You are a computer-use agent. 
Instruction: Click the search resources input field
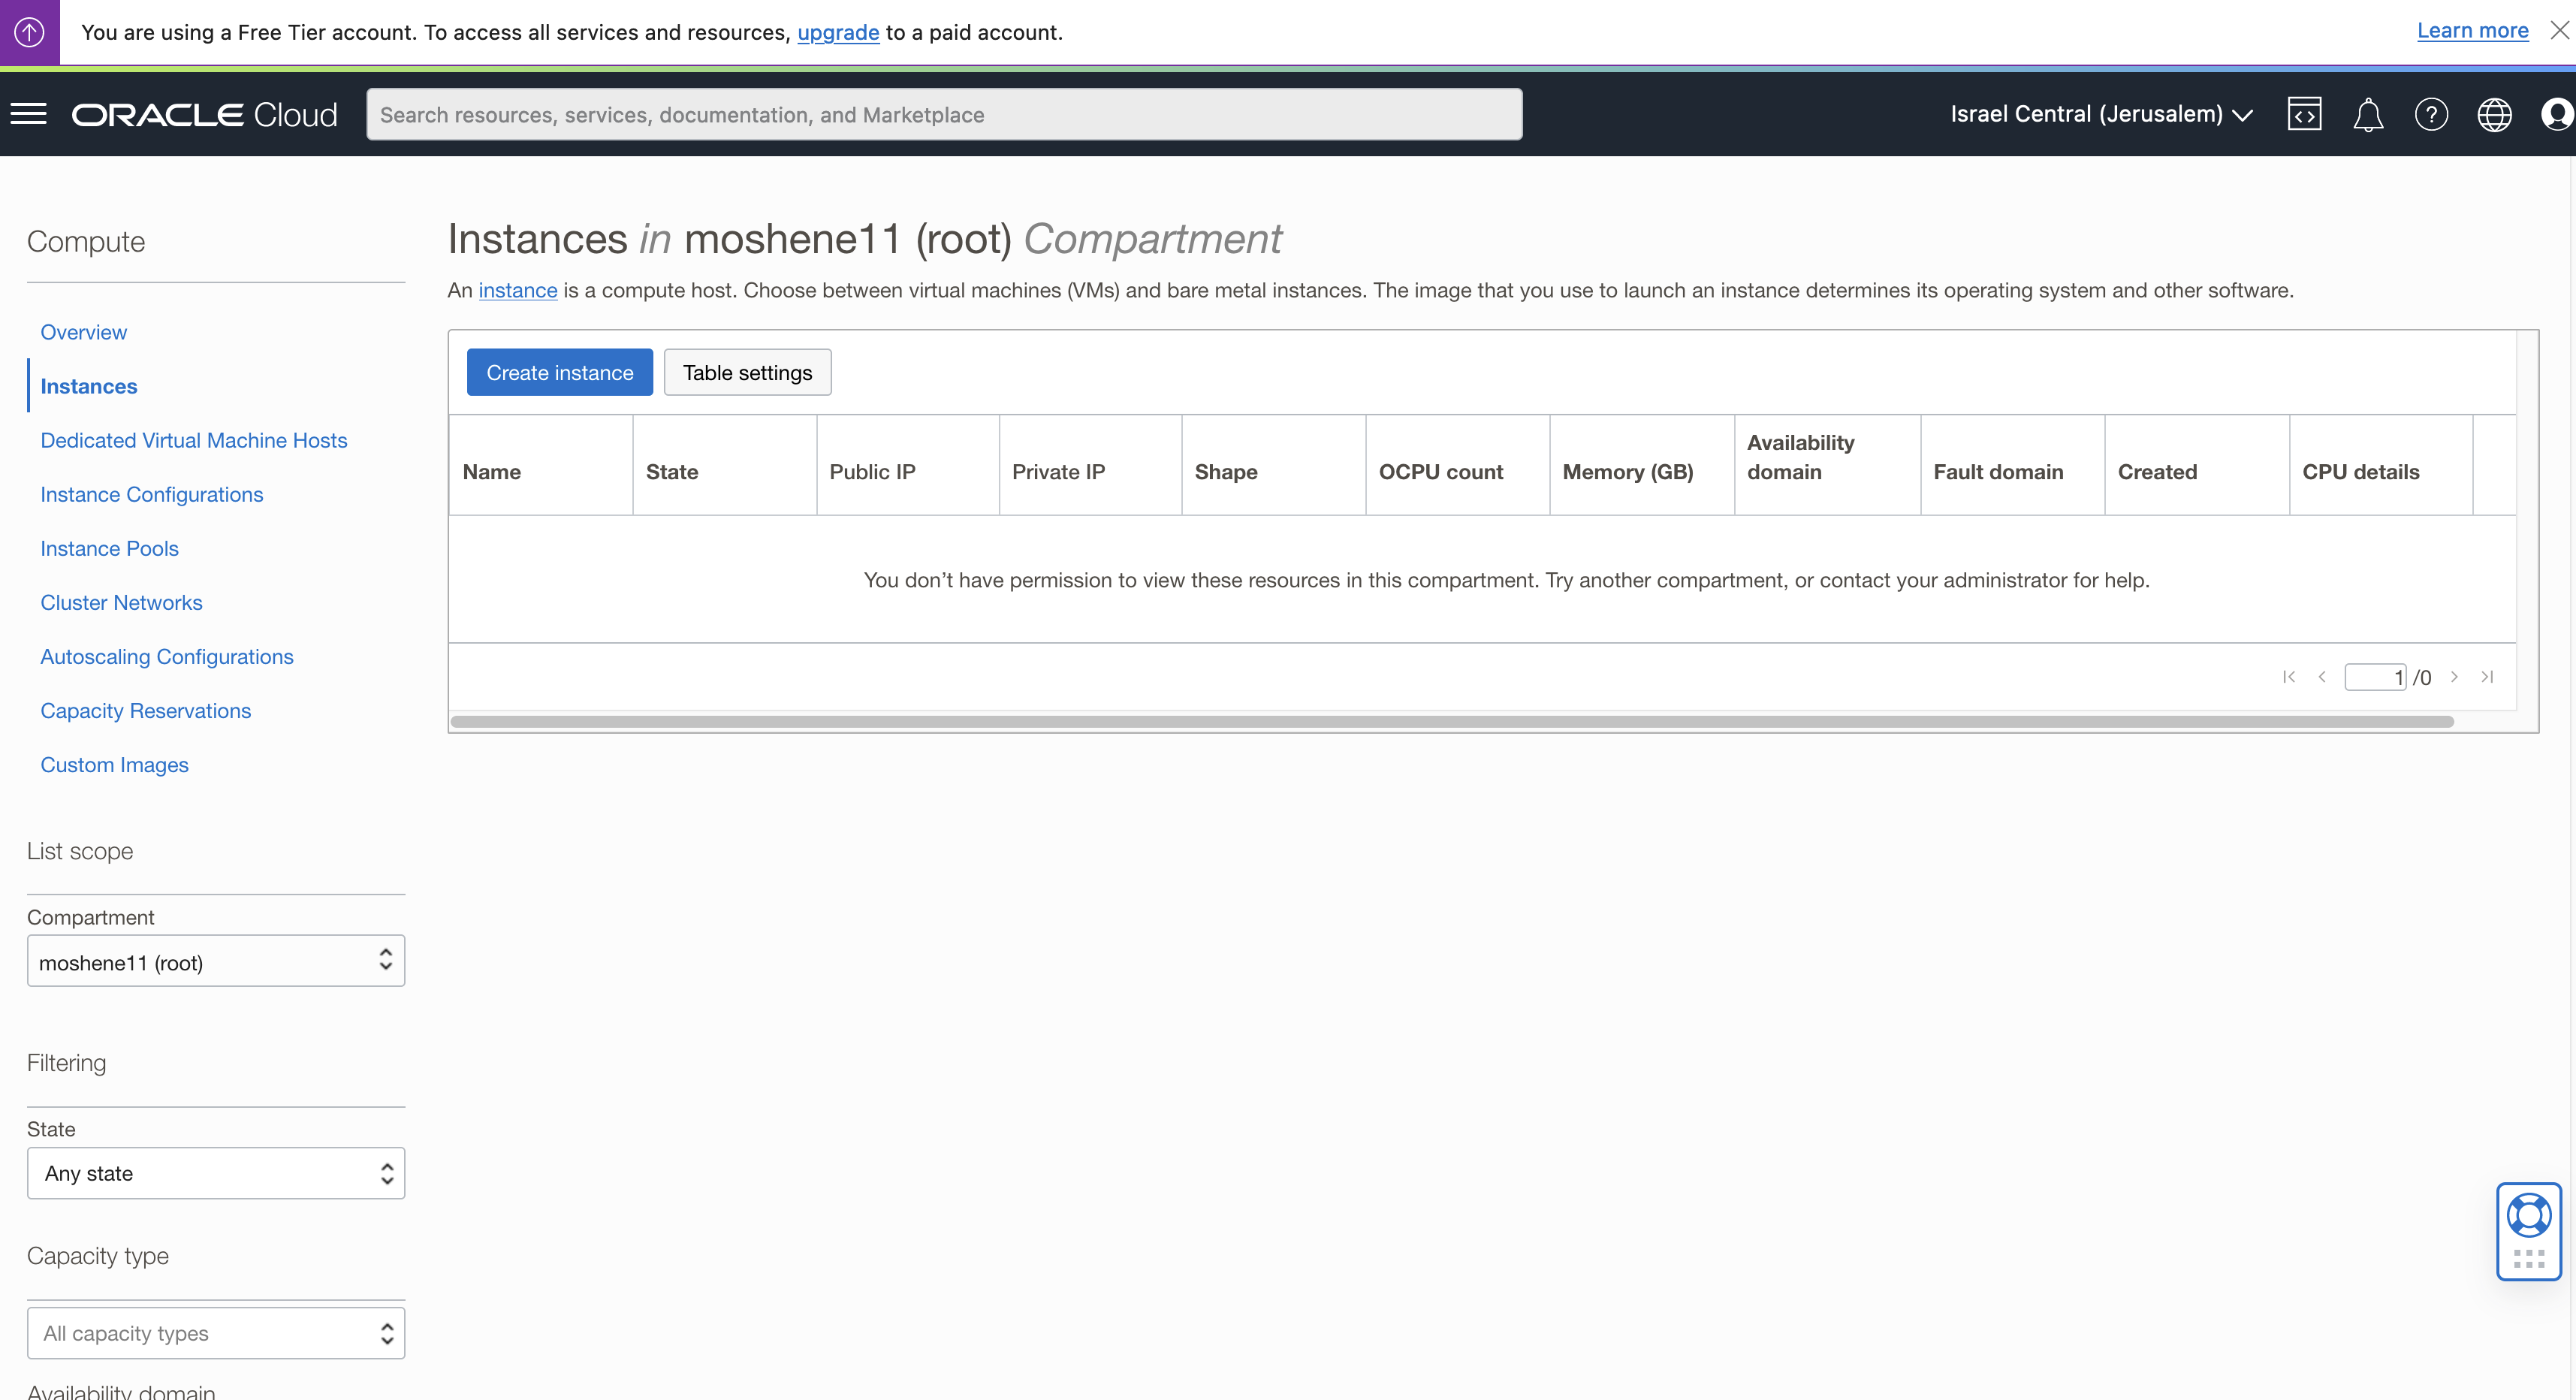click(x=945, y=114)
